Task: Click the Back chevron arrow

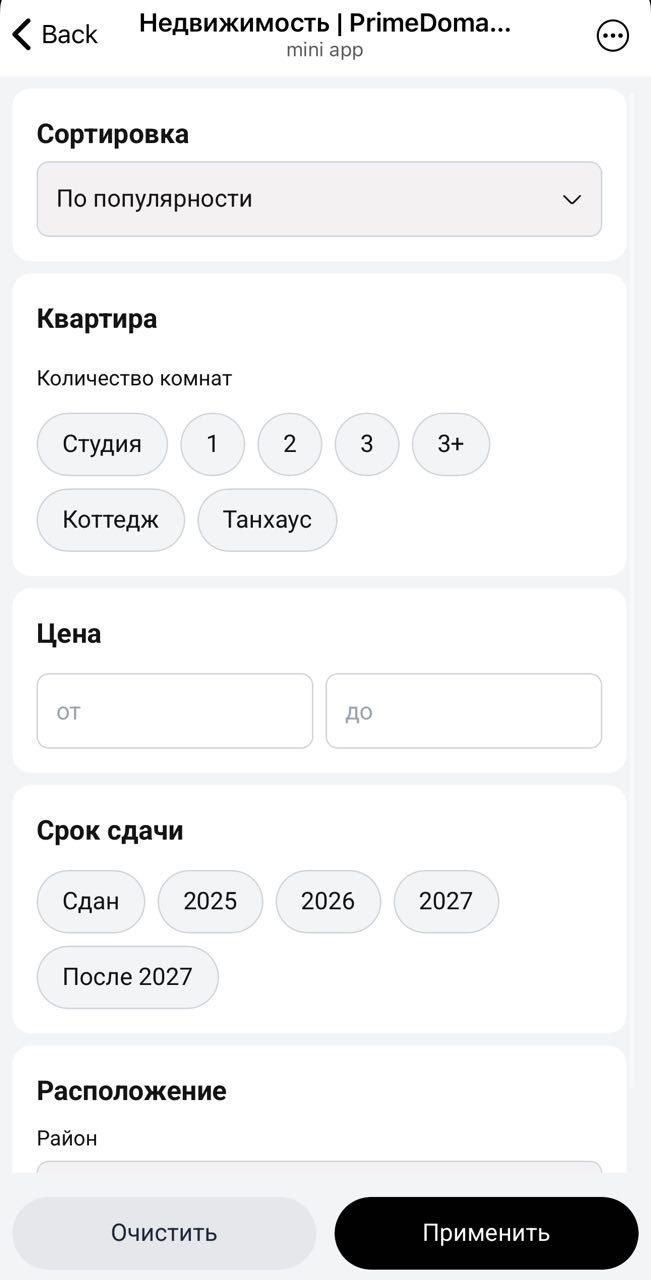Action: [20, 33]
